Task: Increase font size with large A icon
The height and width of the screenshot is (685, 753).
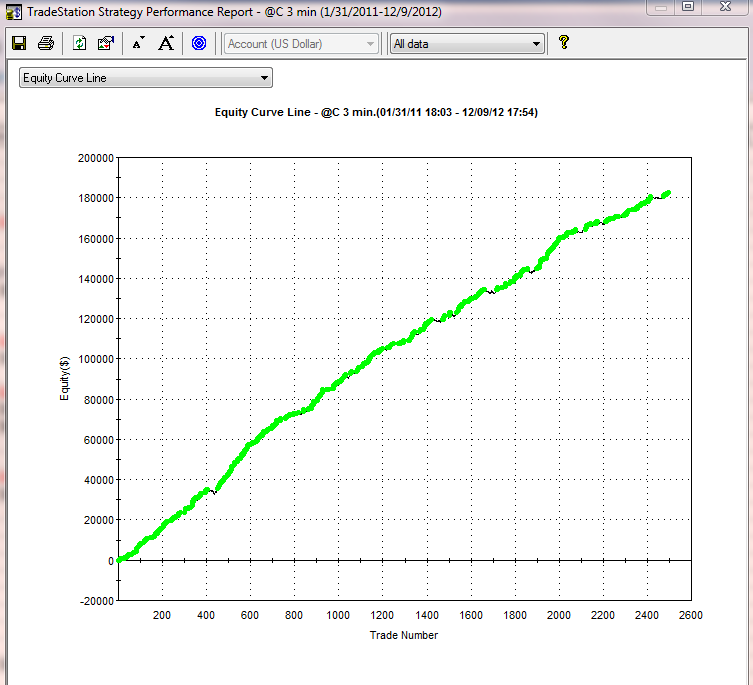Action: point(166,43)
